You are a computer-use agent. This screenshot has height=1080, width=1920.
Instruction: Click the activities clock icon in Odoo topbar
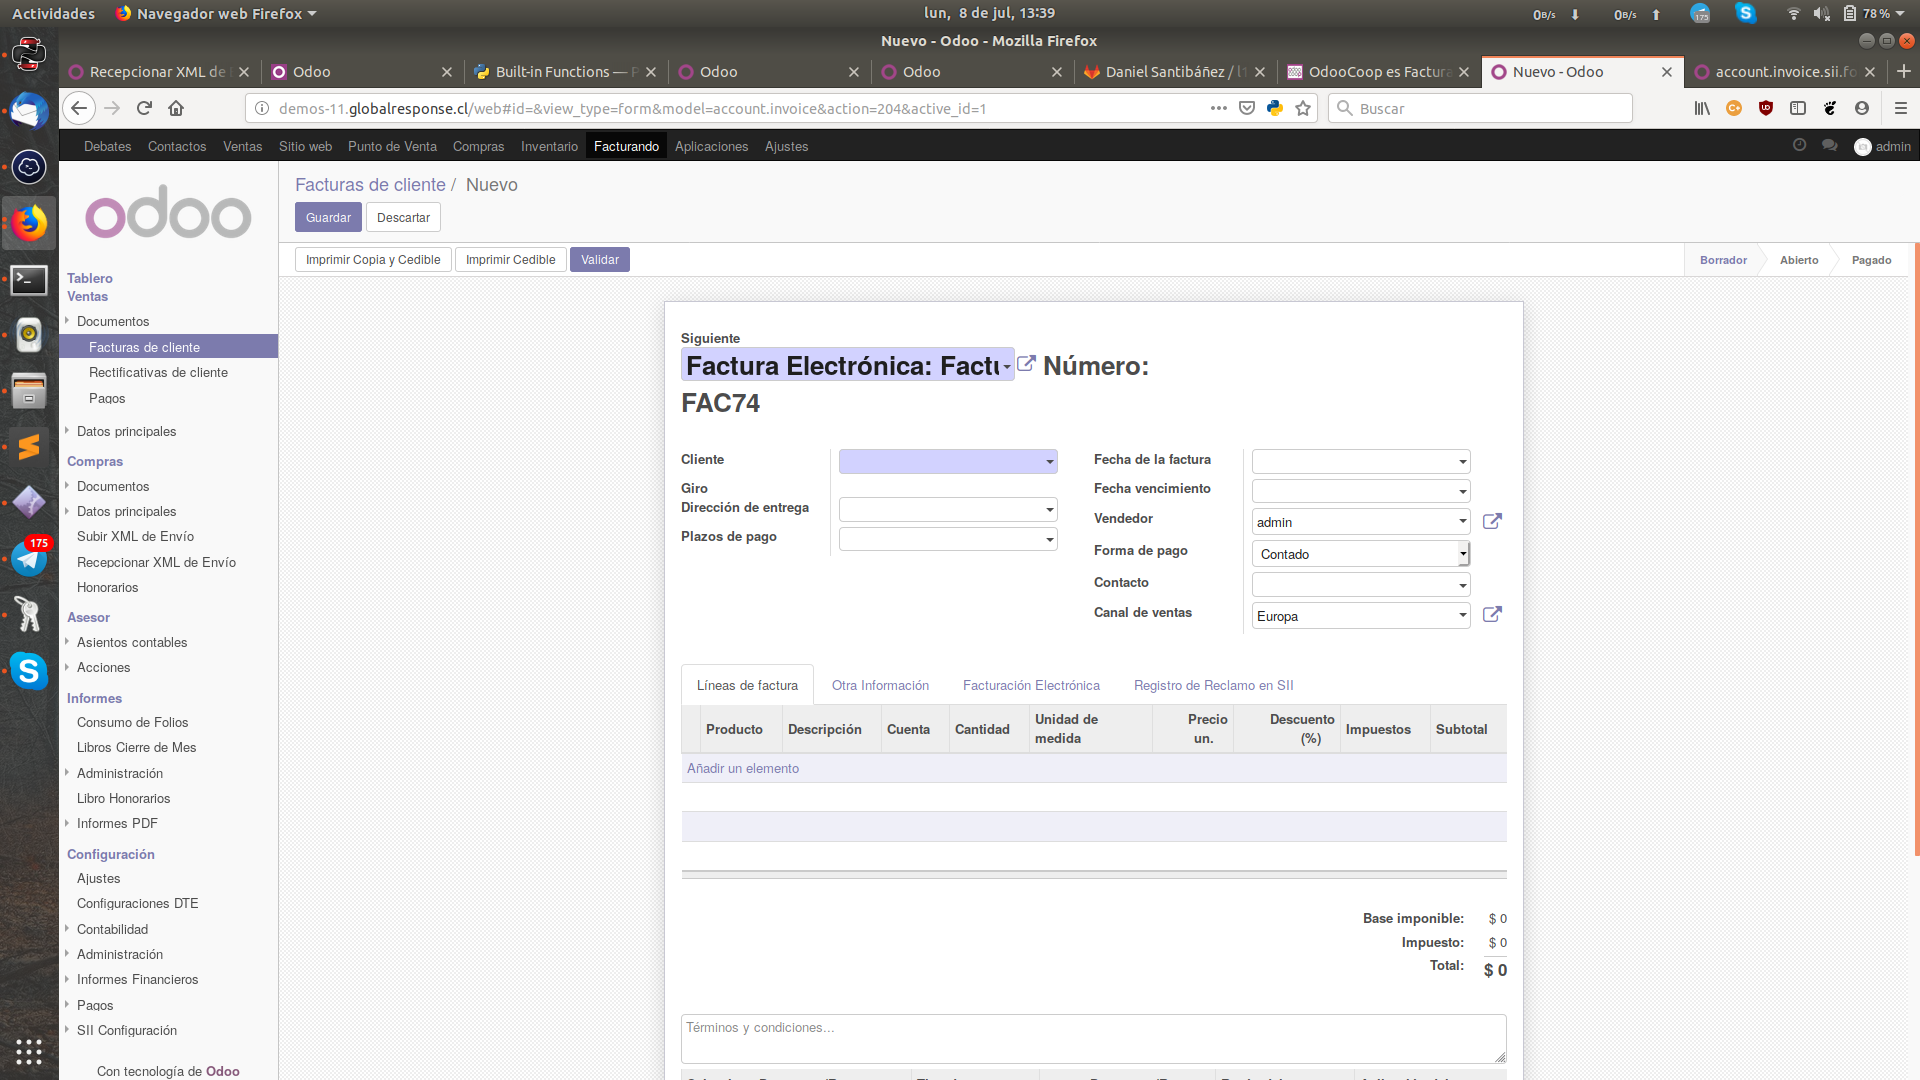point(1800,145)
